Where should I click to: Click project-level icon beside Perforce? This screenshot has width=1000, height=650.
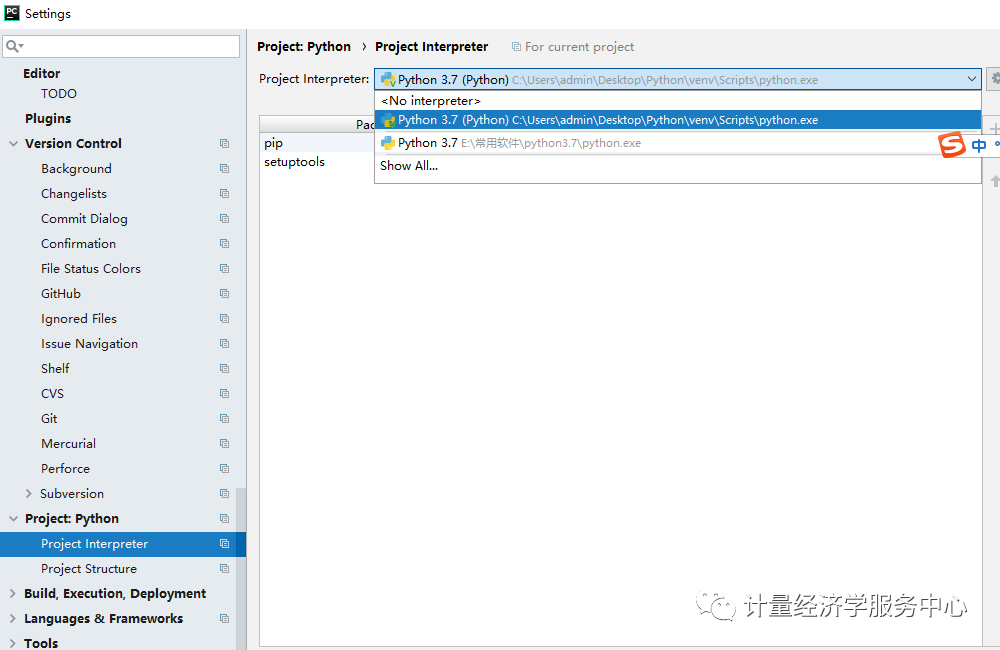tap(224, 468)
